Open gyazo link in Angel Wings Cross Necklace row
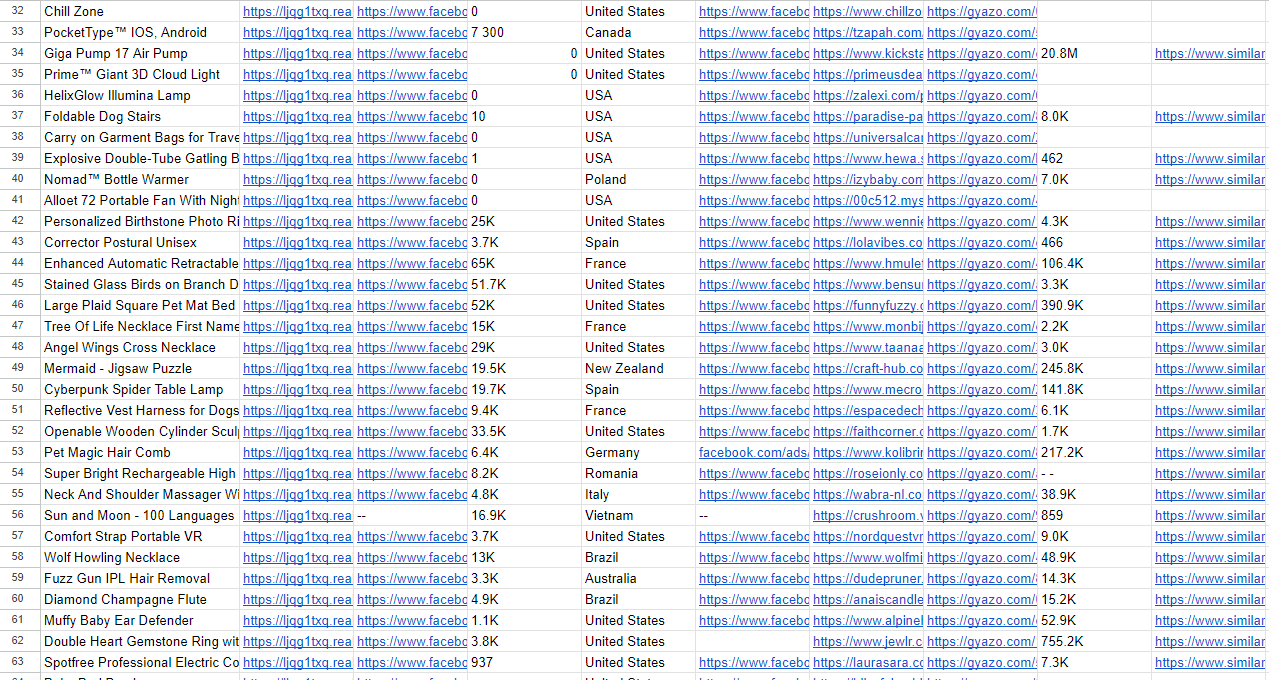 [981, 348]
